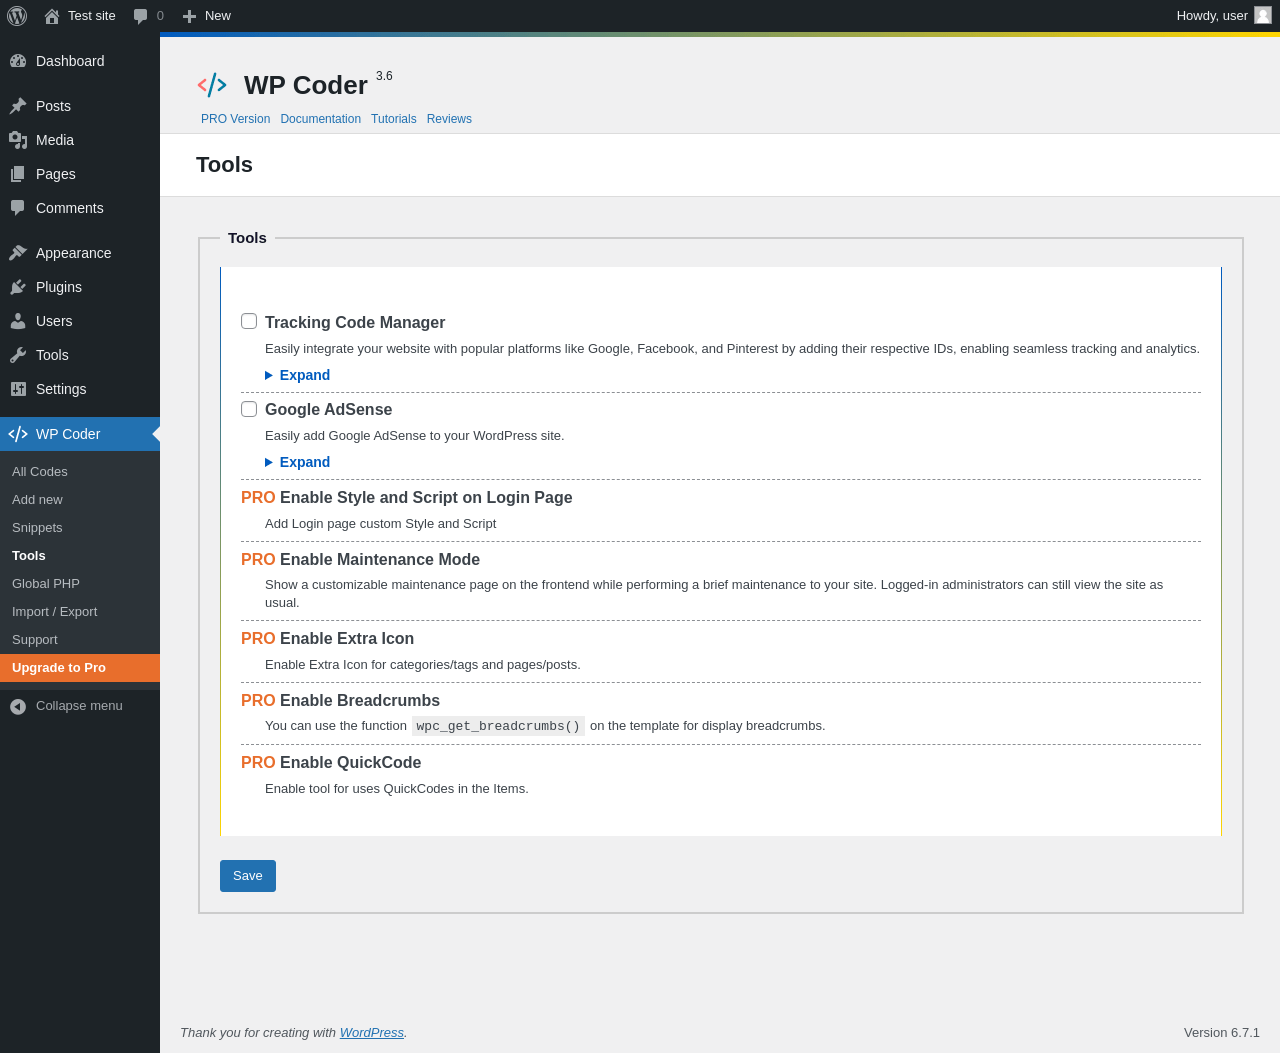Click the Collapse menu arrow icon
Viewport: 1280px width, 1053px height.
[x=18, y=707]
